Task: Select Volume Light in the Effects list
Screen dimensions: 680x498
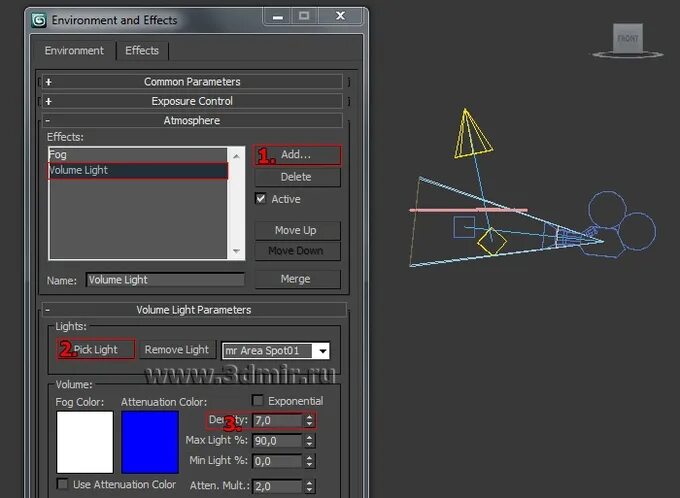Action: tap(138, 170)
